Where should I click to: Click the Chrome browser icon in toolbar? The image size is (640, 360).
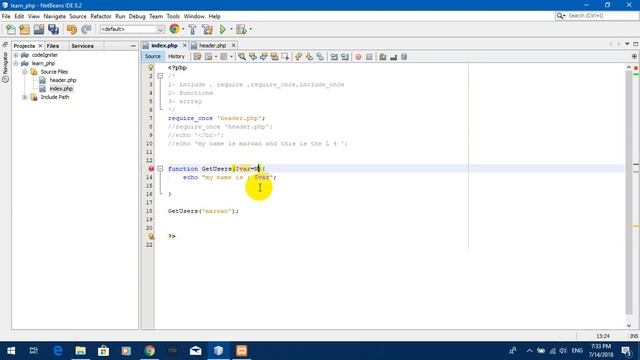click(x=174, y=29)
